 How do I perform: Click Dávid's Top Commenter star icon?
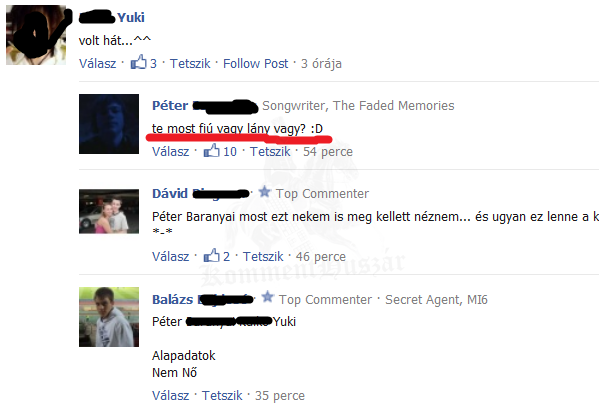click(x=264, y=192)
